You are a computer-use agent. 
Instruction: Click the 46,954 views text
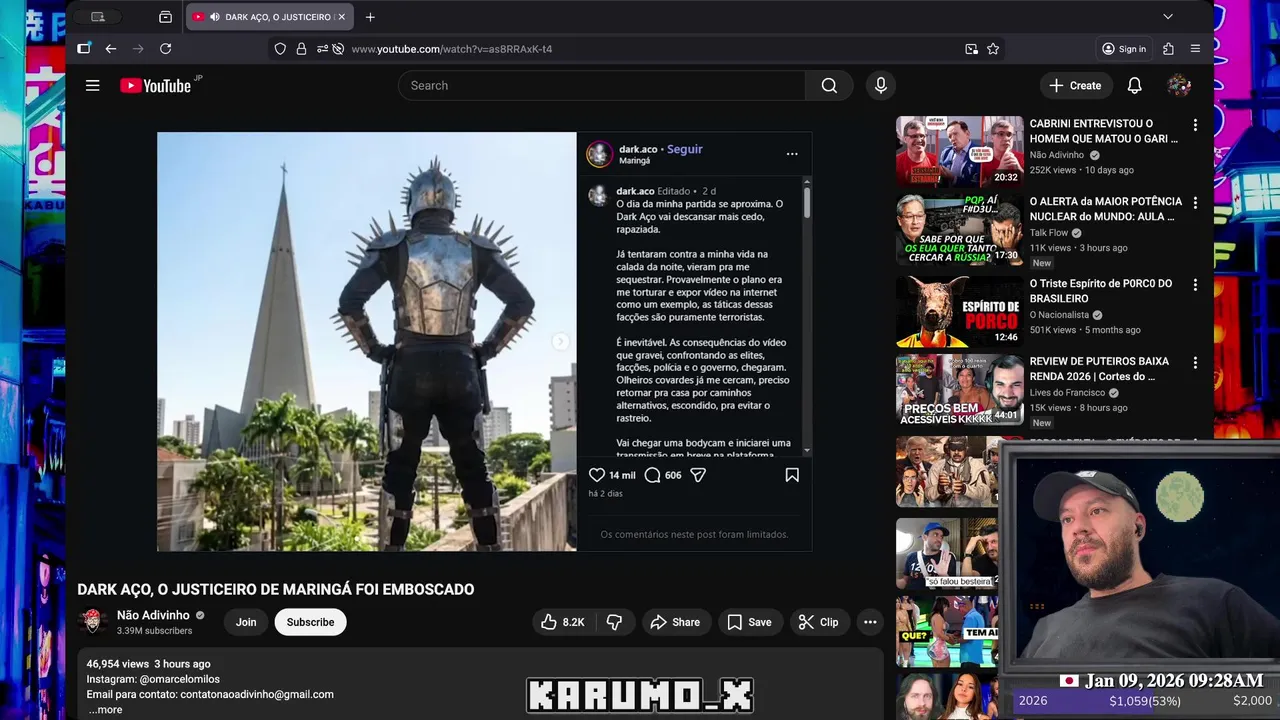point(118,664)
